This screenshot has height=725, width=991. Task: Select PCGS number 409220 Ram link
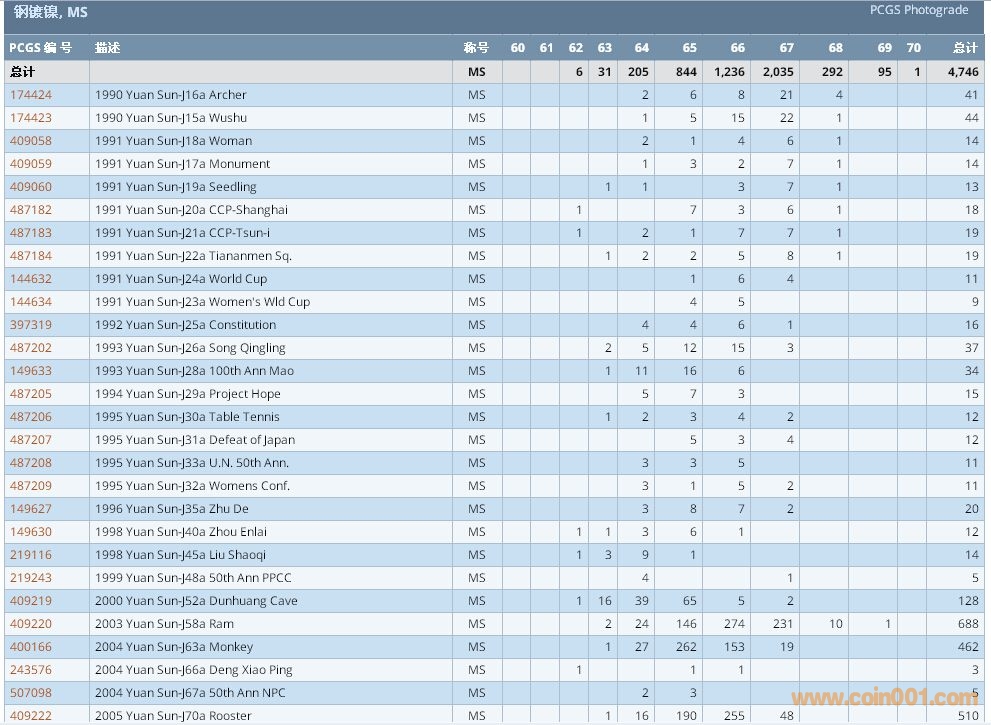(30, 624)
